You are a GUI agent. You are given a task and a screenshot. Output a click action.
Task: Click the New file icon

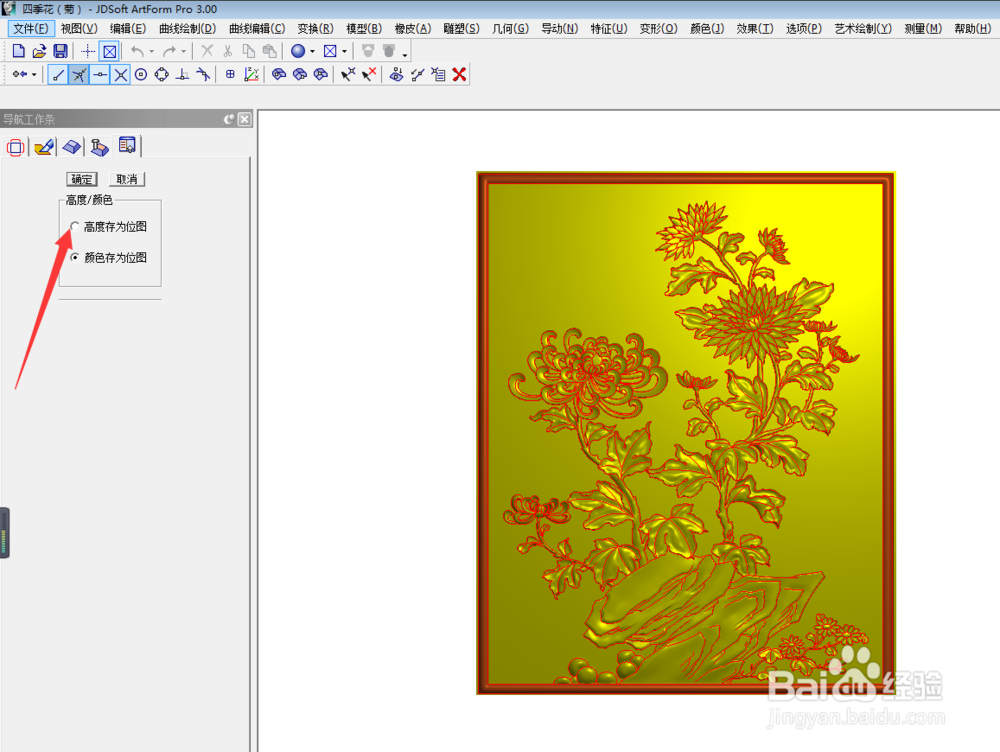[x=18, y=51]
